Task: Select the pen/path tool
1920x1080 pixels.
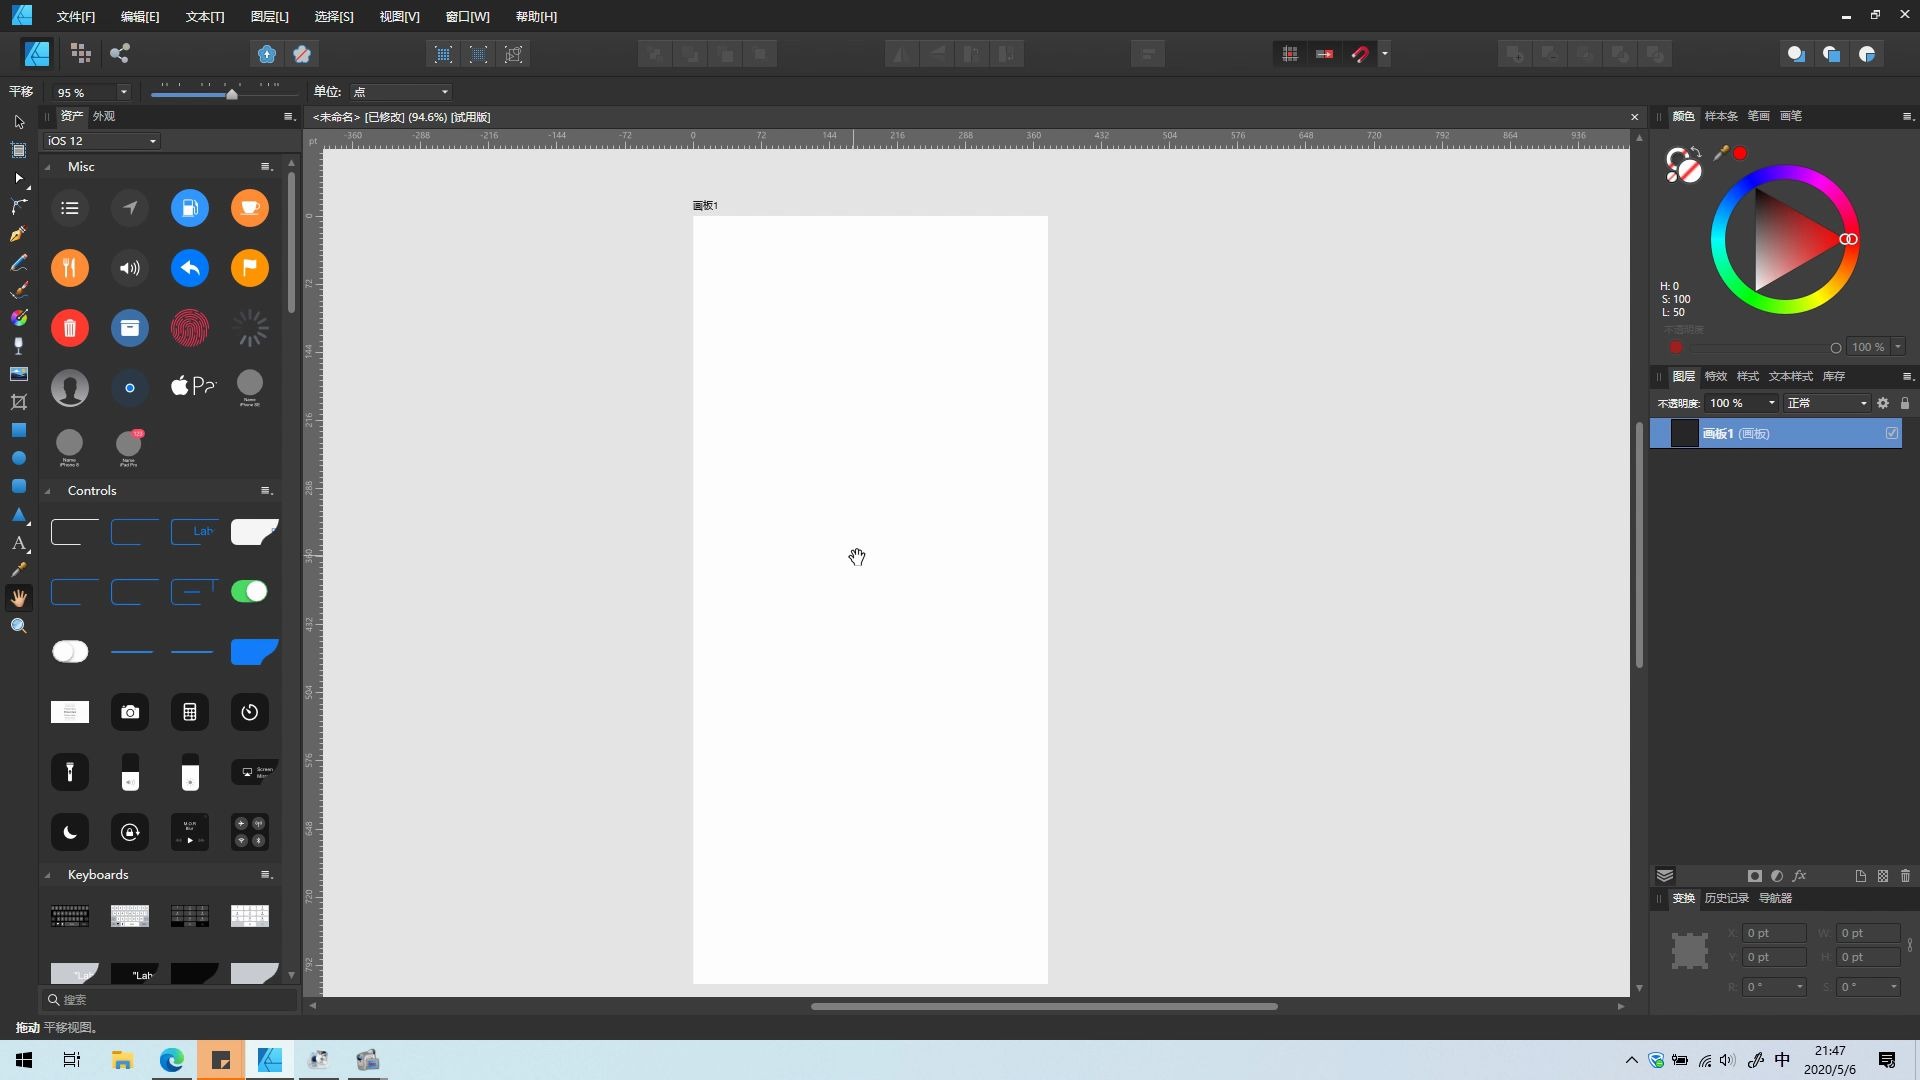Action: click(18, 233)
